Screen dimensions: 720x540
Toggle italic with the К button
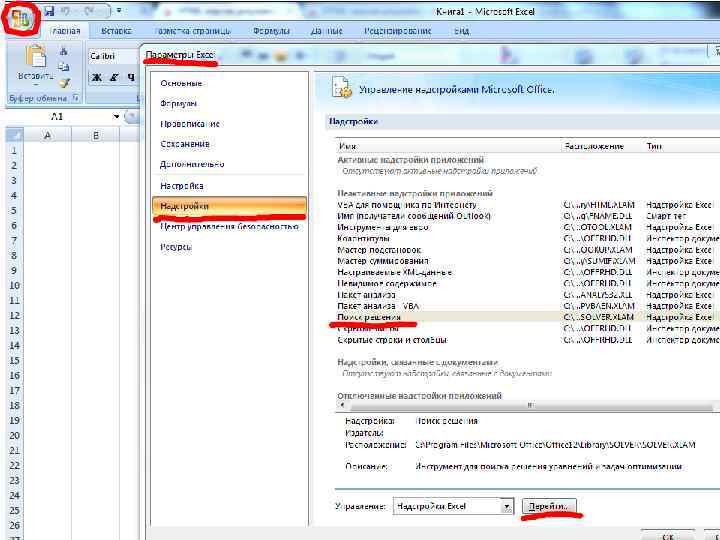coord(114,77)
